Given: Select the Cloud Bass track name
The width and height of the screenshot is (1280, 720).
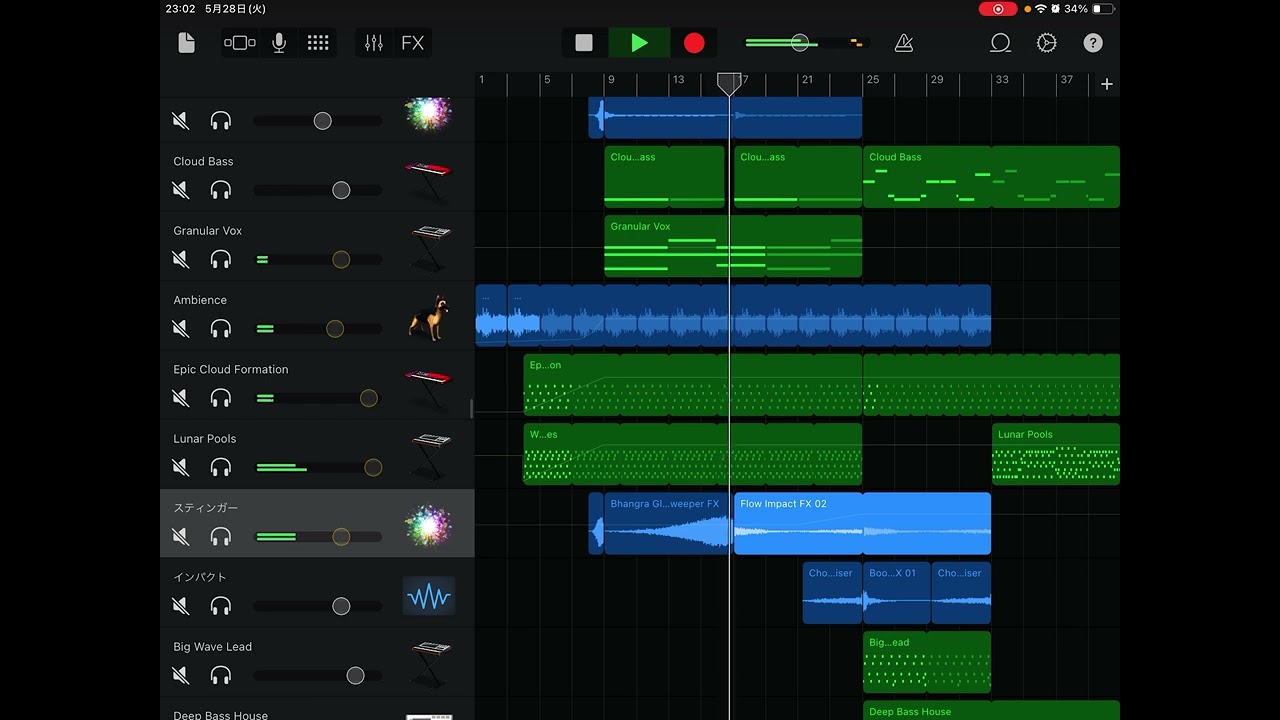Looking at the screenshot, I should tap(203, 161).
